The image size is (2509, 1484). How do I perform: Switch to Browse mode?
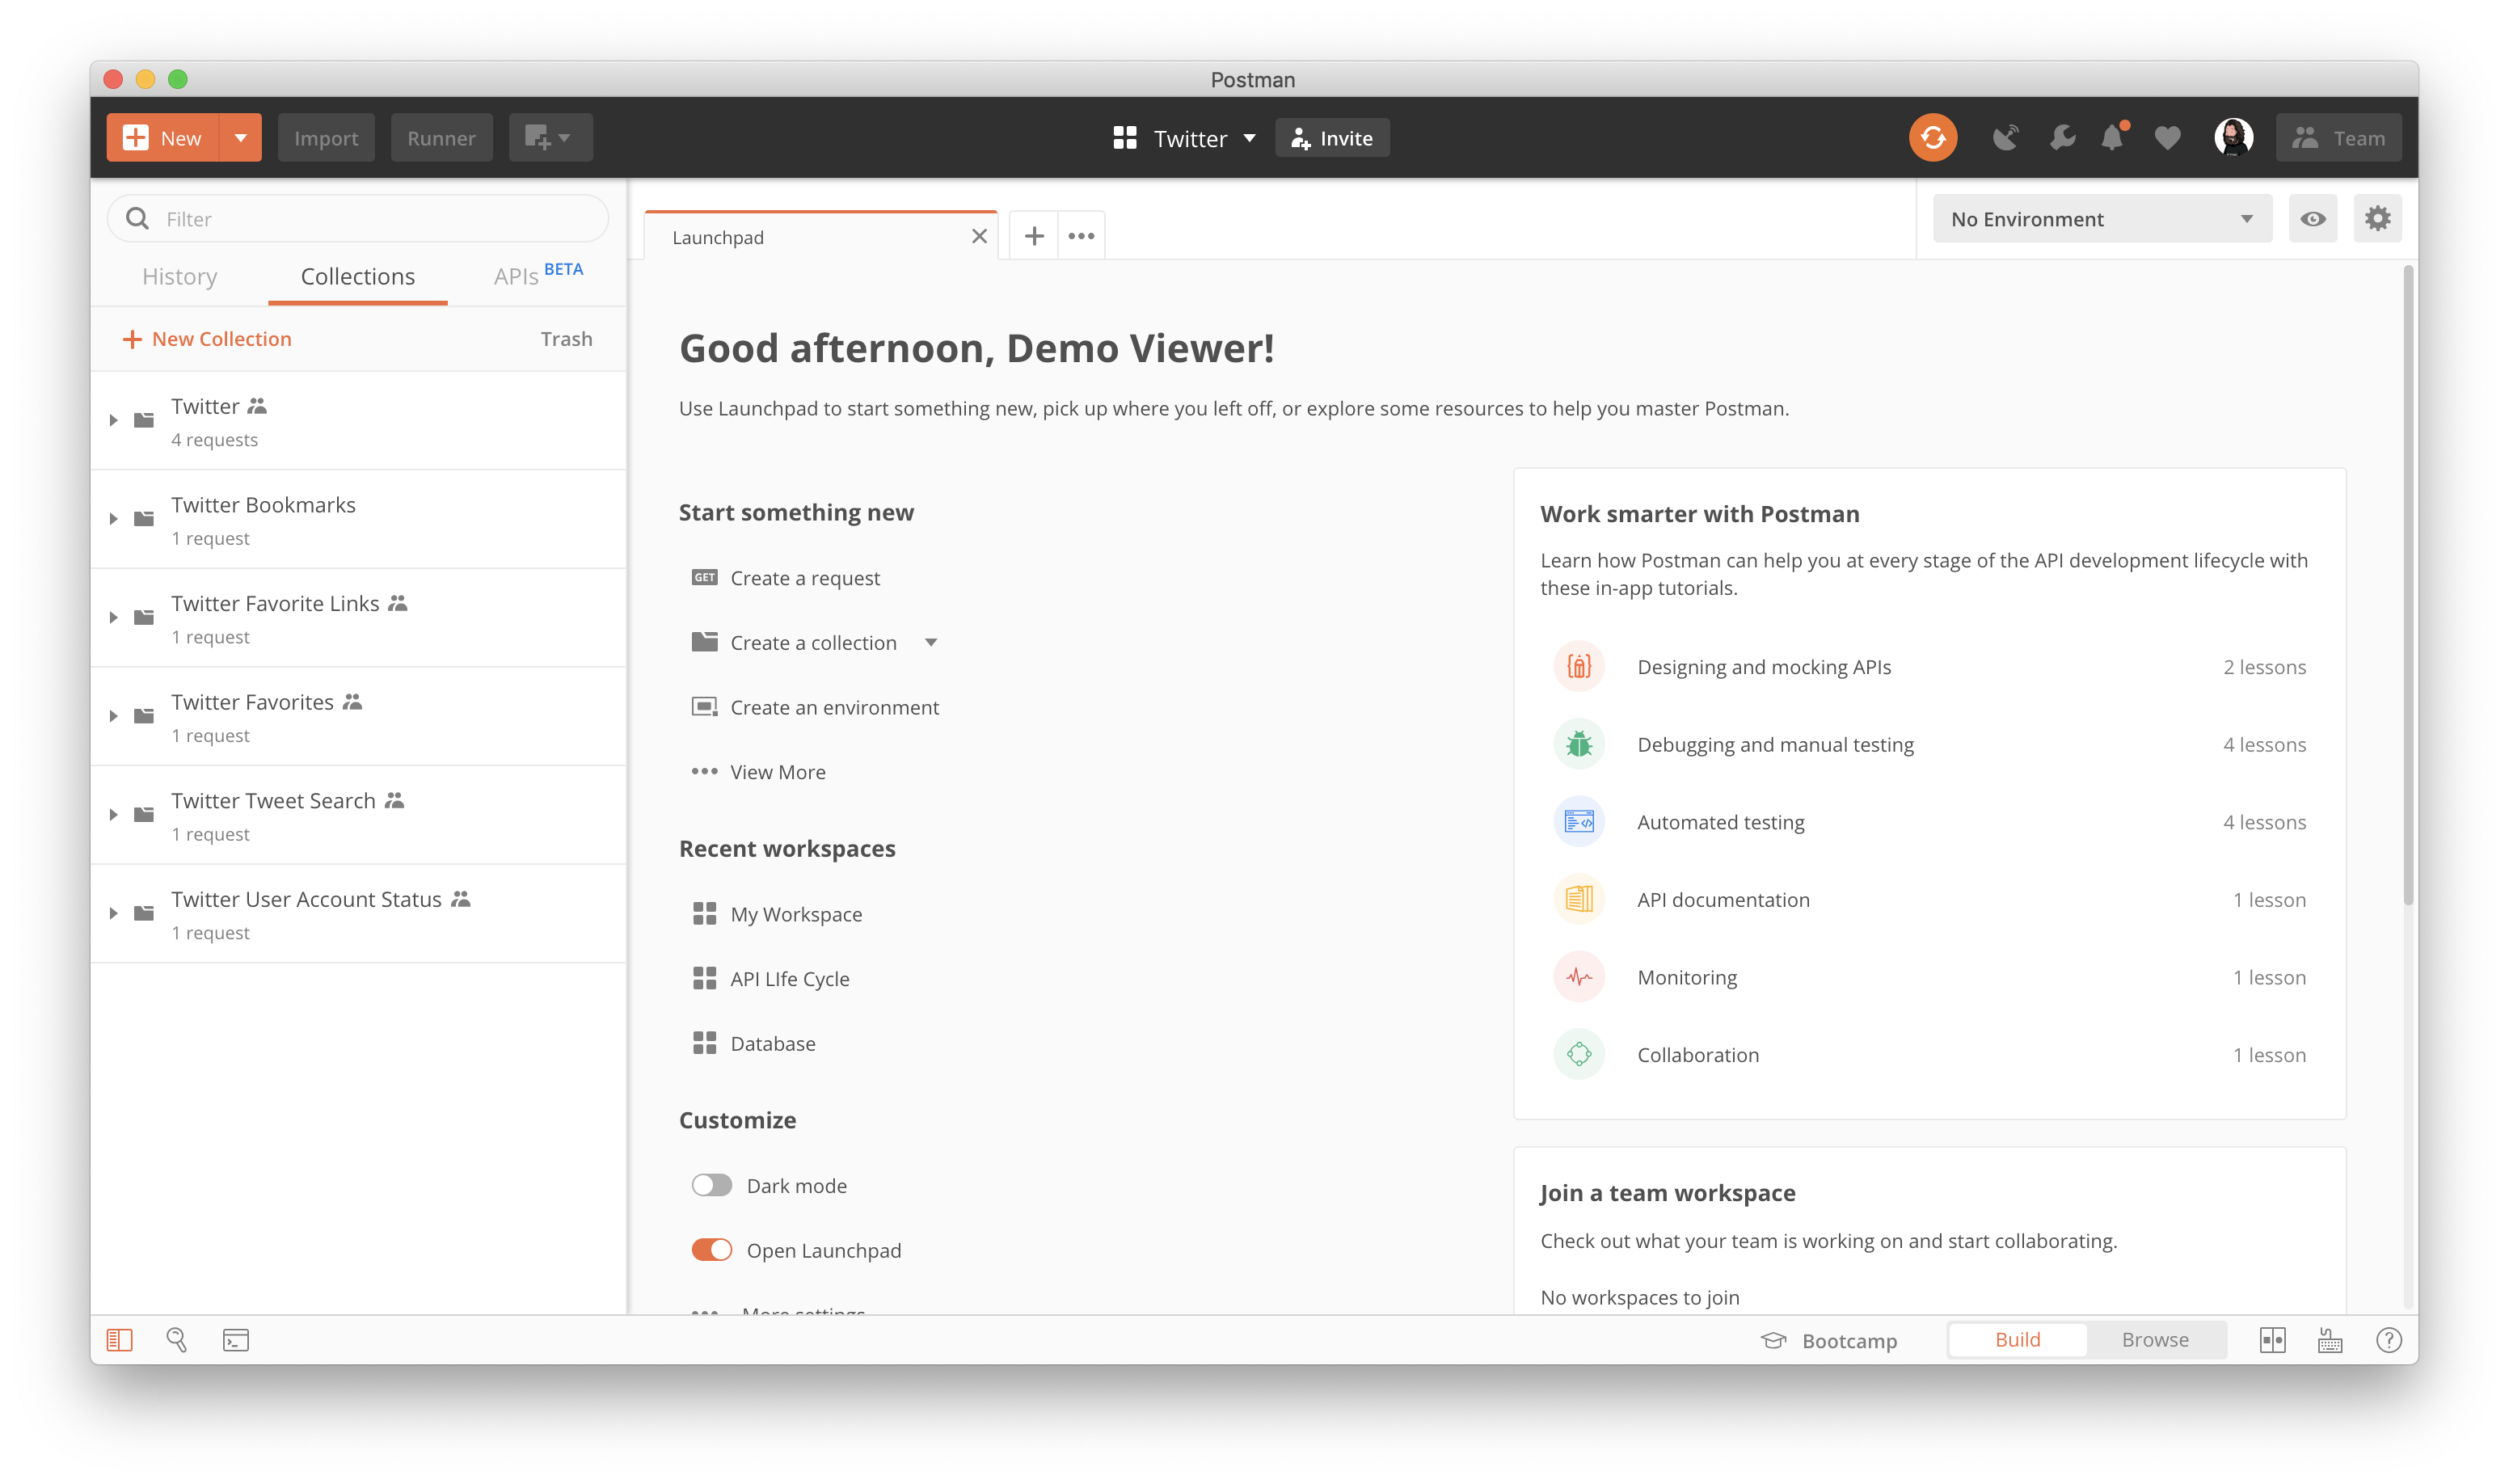coord(2155,1340)
